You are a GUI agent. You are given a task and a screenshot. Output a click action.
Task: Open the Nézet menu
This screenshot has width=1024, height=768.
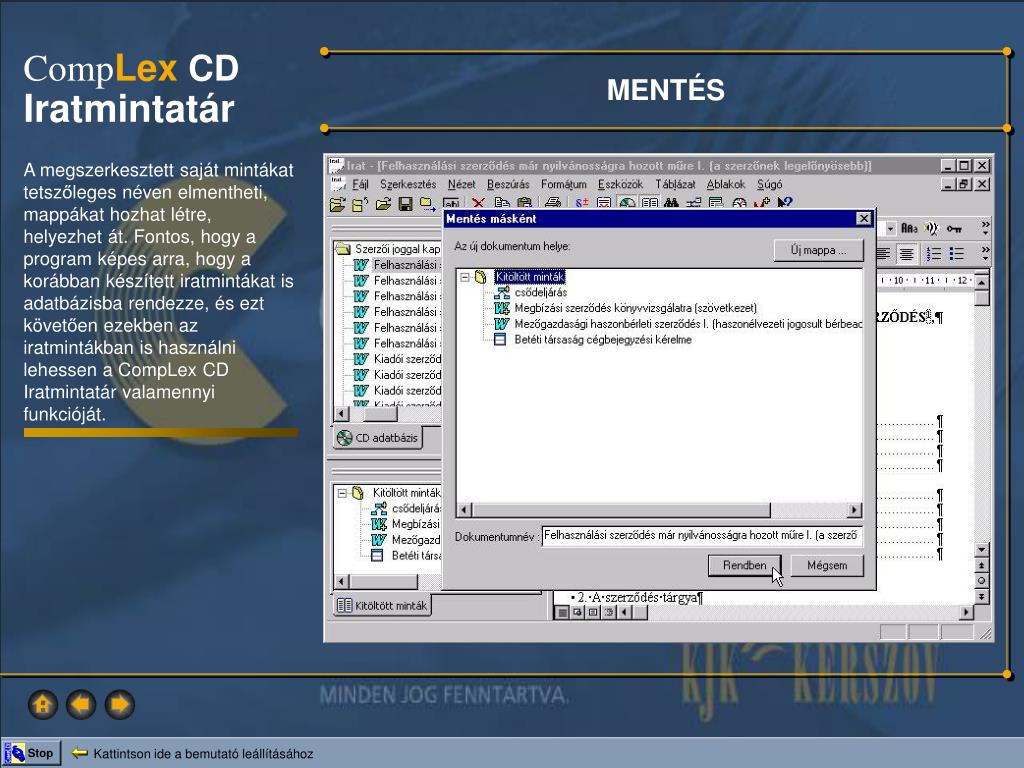pyautogui.click(x=462, y=184)
